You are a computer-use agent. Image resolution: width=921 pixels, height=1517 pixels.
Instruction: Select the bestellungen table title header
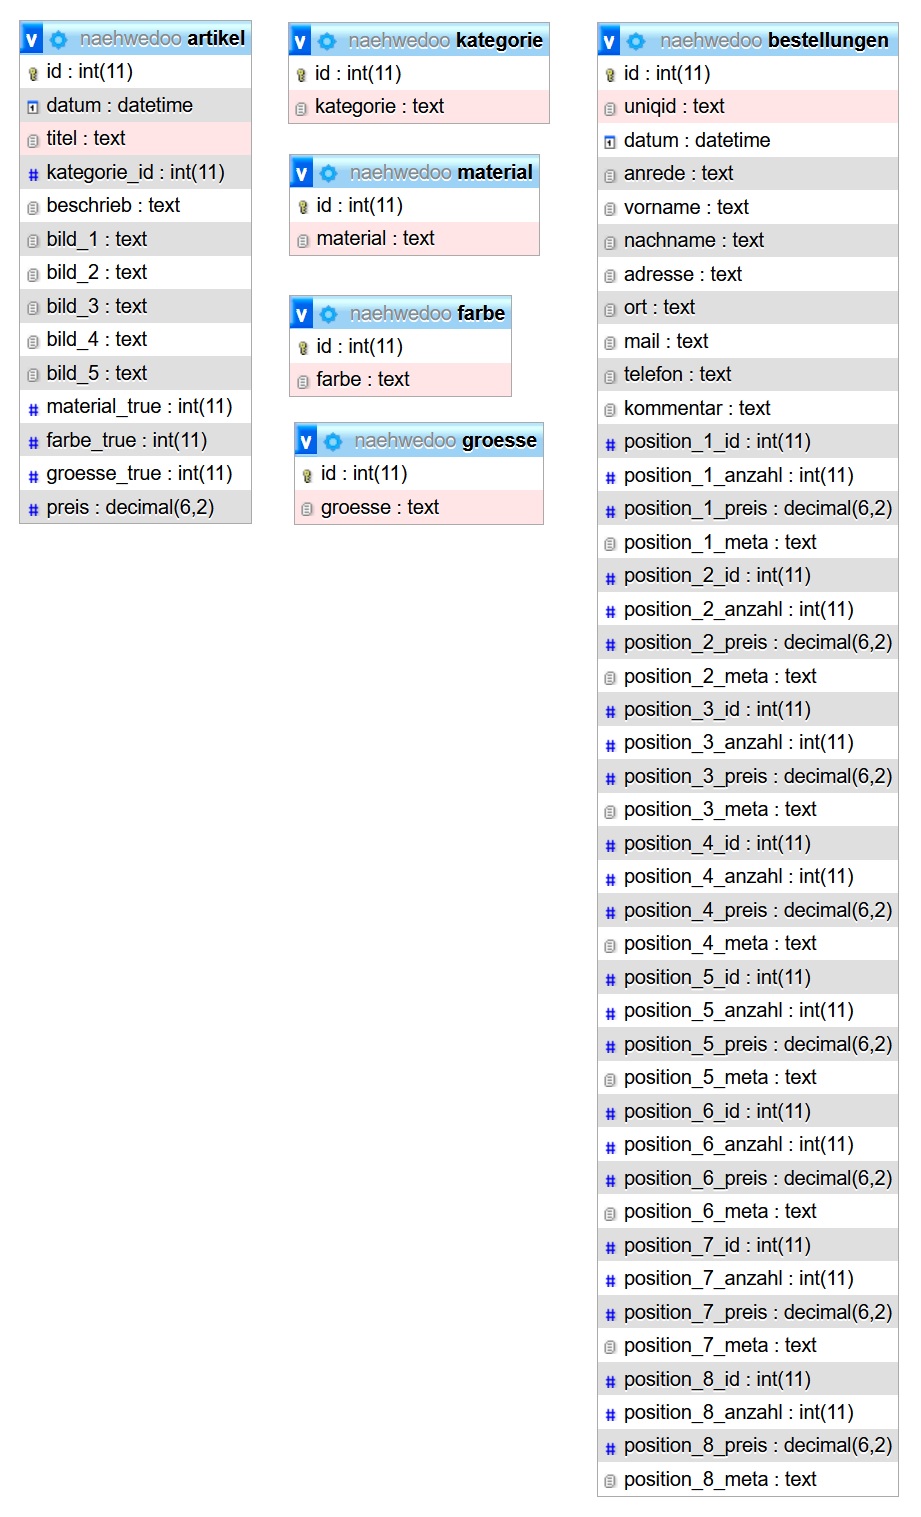coord(773,41)
